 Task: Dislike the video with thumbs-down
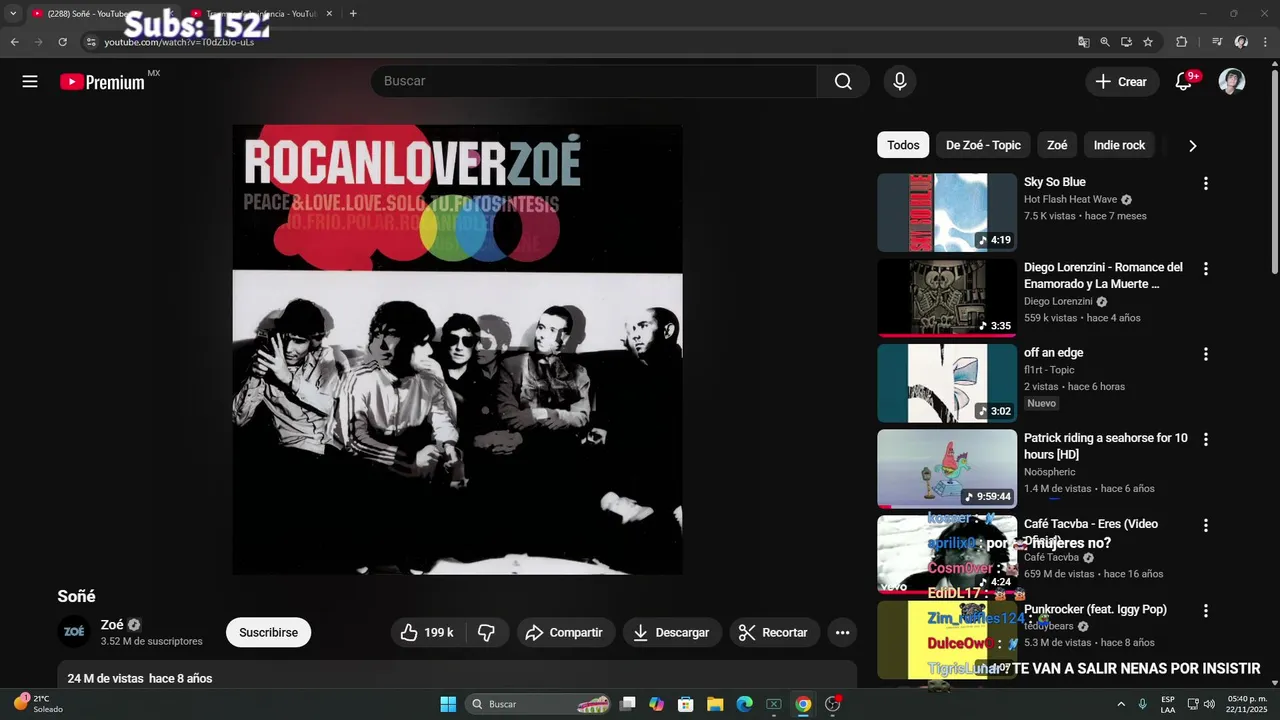point(487,632)
